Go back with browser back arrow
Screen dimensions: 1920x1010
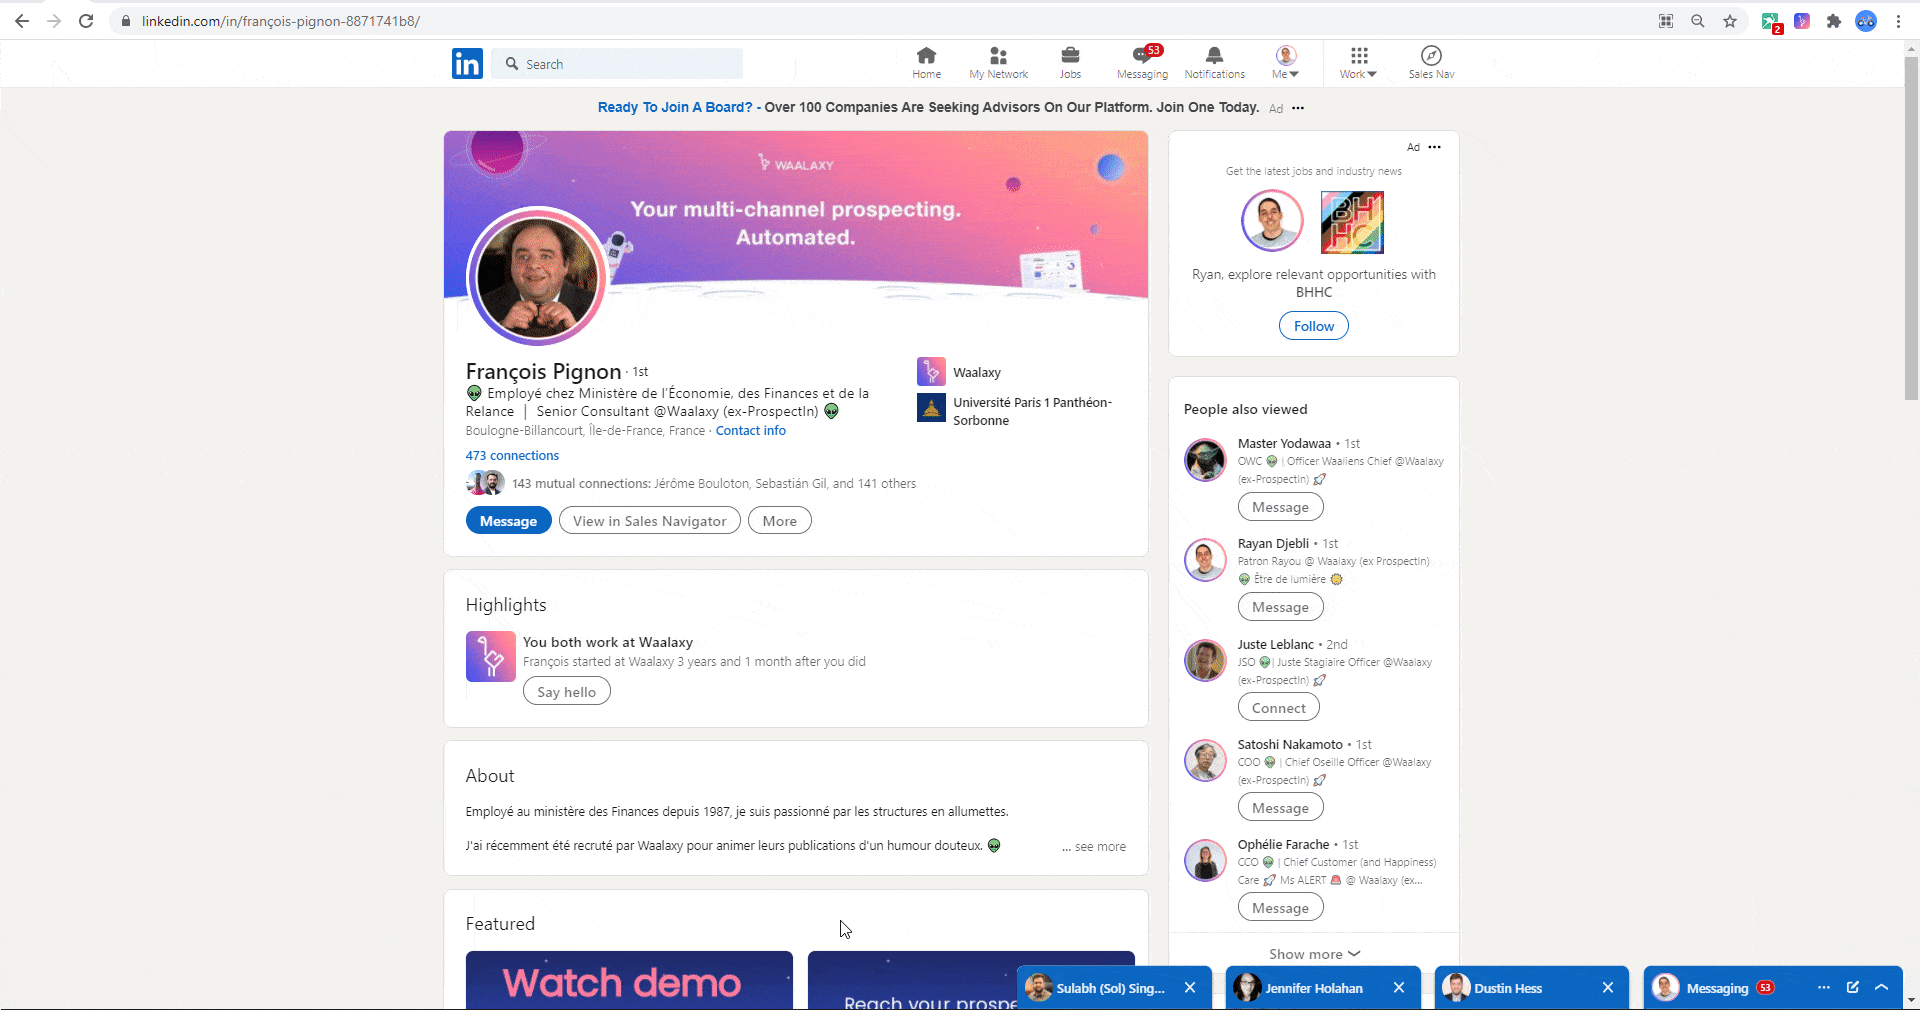[22, 21]
